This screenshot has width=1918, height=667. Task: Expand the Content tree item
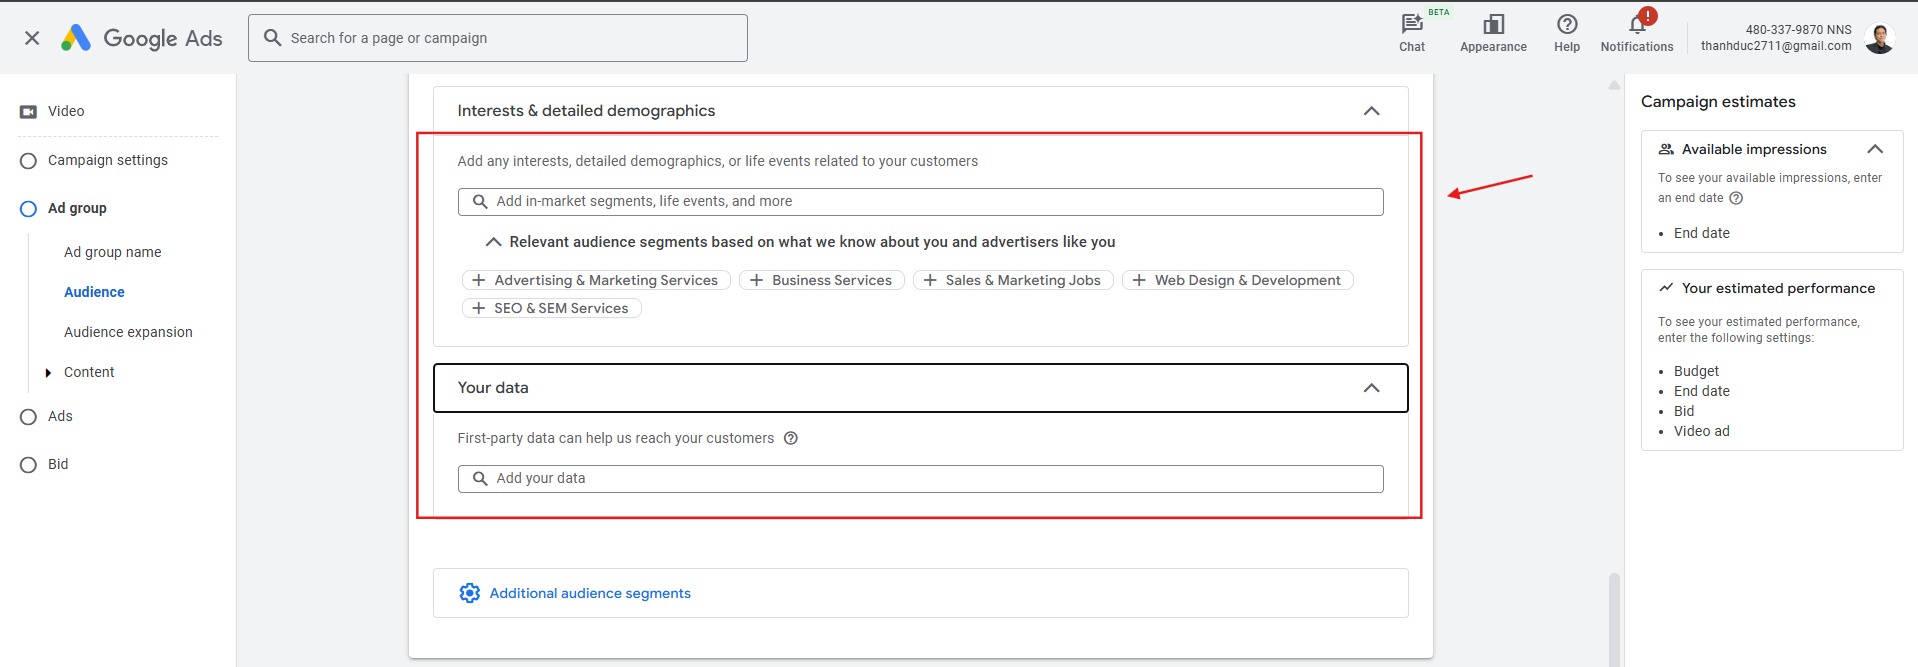pos(48,373)
